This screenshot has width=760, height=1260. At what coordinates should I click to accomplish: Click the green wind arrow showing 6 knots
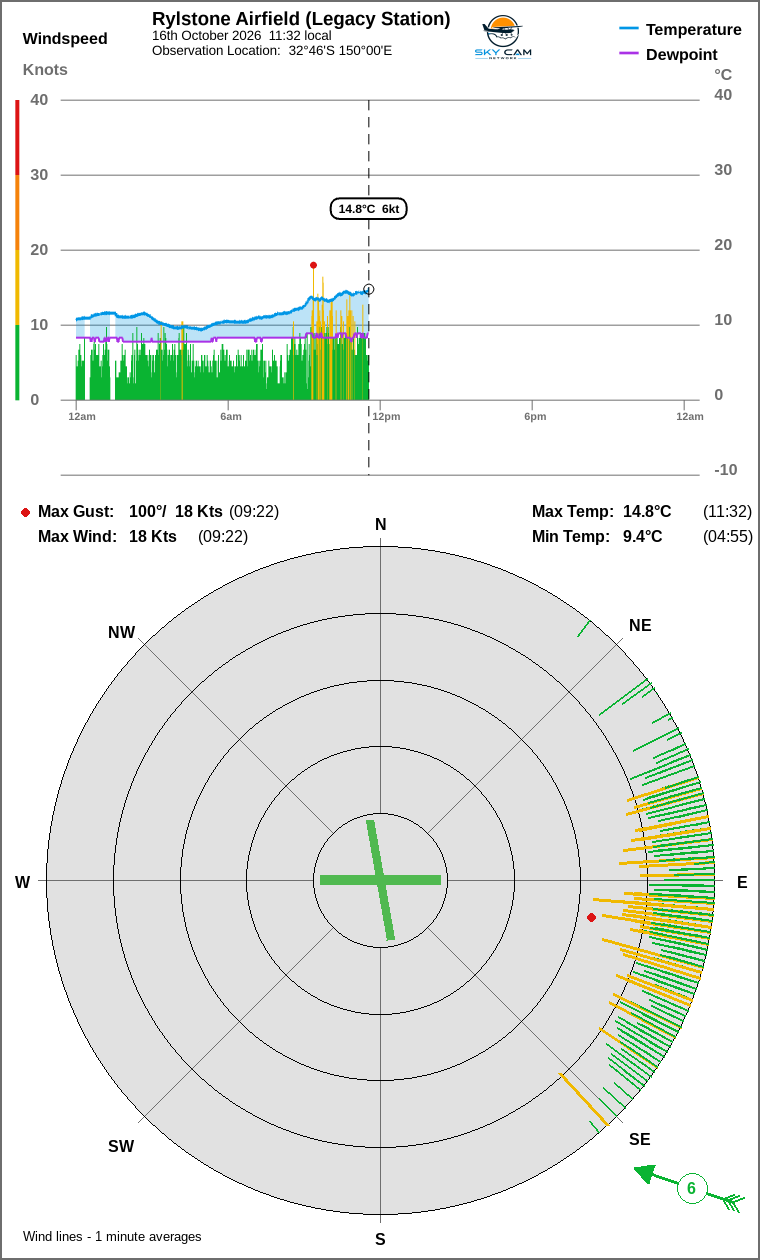pyautogui.click(x=690, y=1188)
